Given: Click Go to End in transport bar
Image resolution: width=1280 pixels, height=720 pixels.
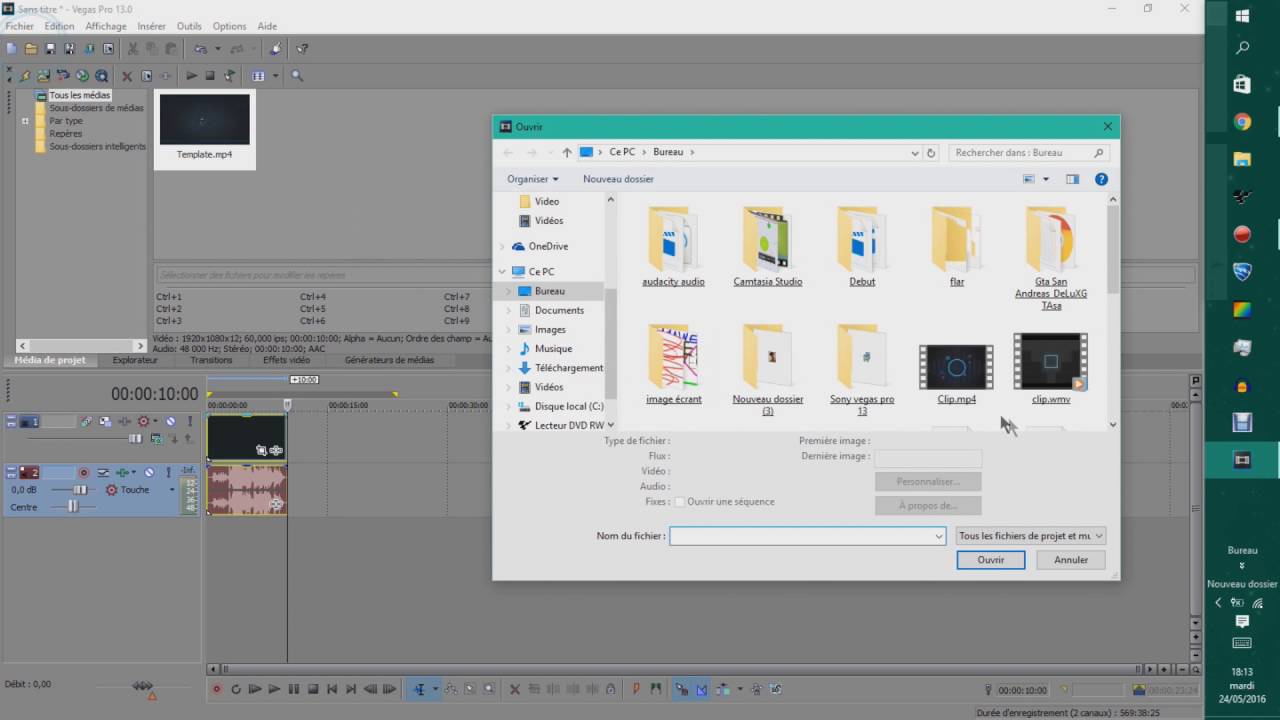Looking at the screenshot, I should coord(351,689).
